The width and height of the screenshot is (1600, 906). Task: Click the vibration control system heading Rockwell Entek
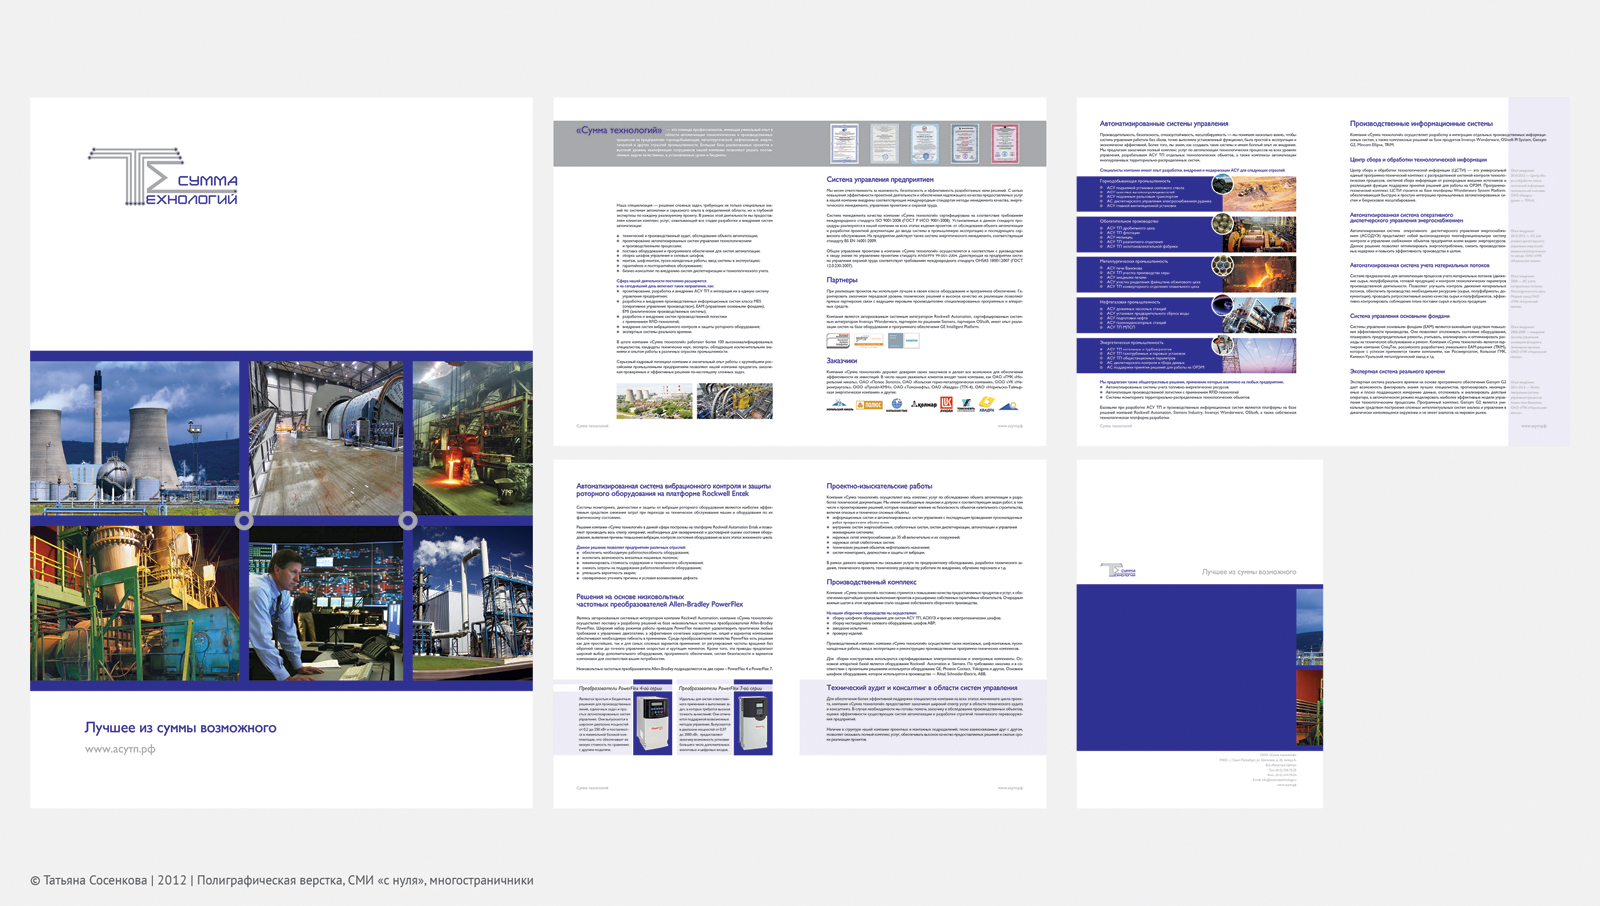pos(673,490)
